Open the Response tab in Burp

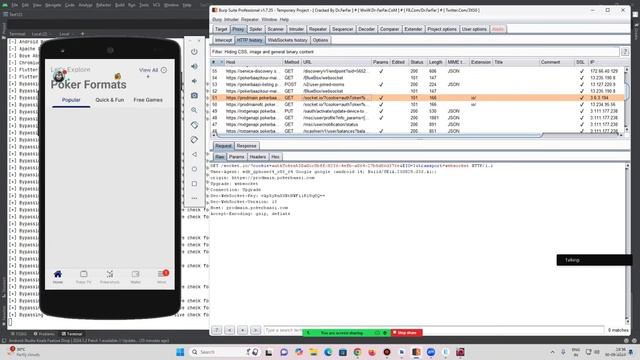point(247,146)
